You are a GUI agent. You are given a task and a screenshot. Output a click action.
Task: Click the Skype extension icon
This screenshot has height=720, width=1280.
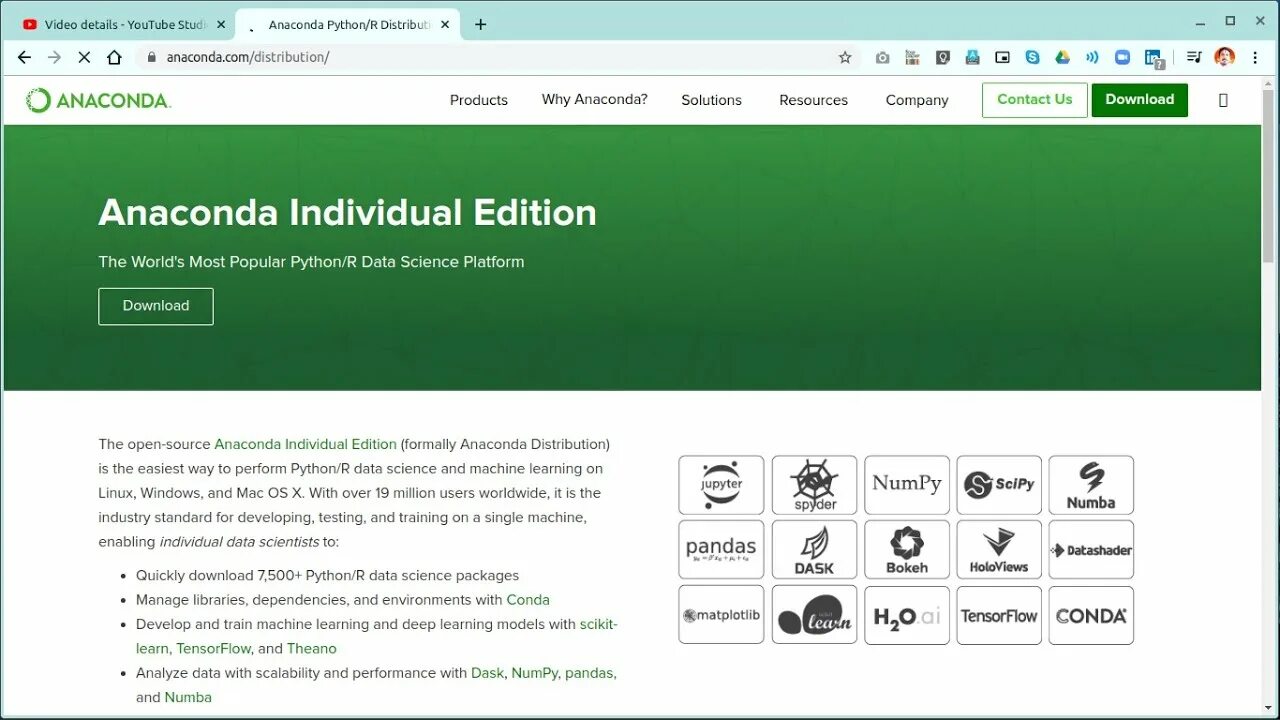[x=1032, y=57]
